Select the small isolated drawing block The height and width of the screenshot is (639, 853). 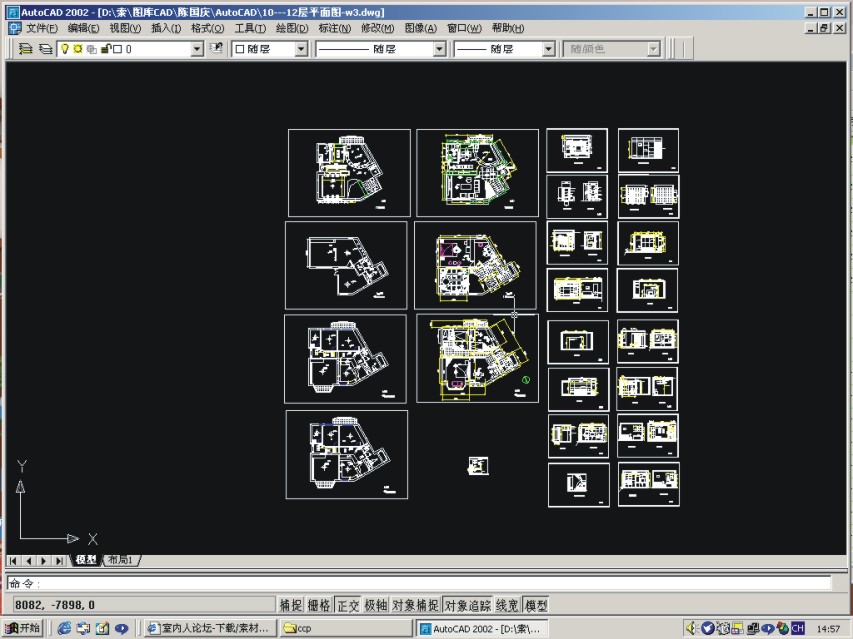click(x=478, y=466)
